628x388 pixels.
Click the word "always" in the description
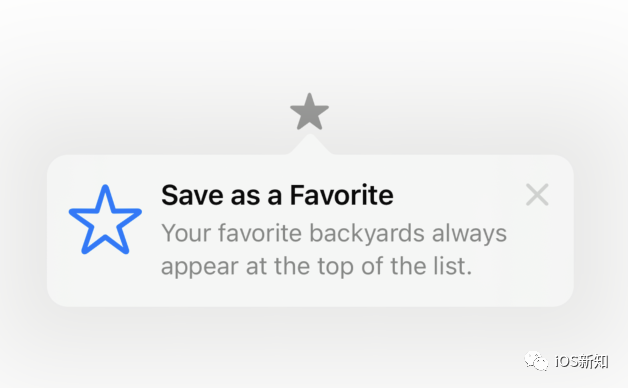pyautogui.click(x=469, y=234)
